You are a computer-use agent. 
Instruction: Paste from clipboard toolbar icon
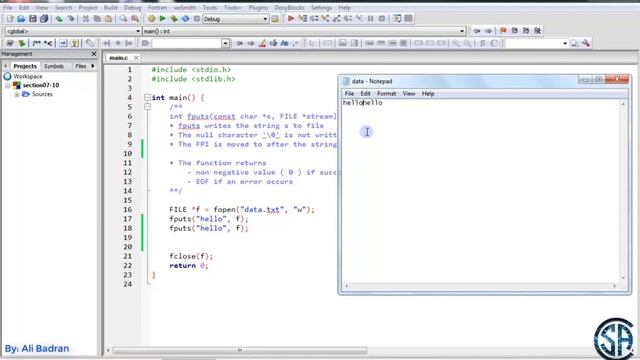tap(108, 19)
